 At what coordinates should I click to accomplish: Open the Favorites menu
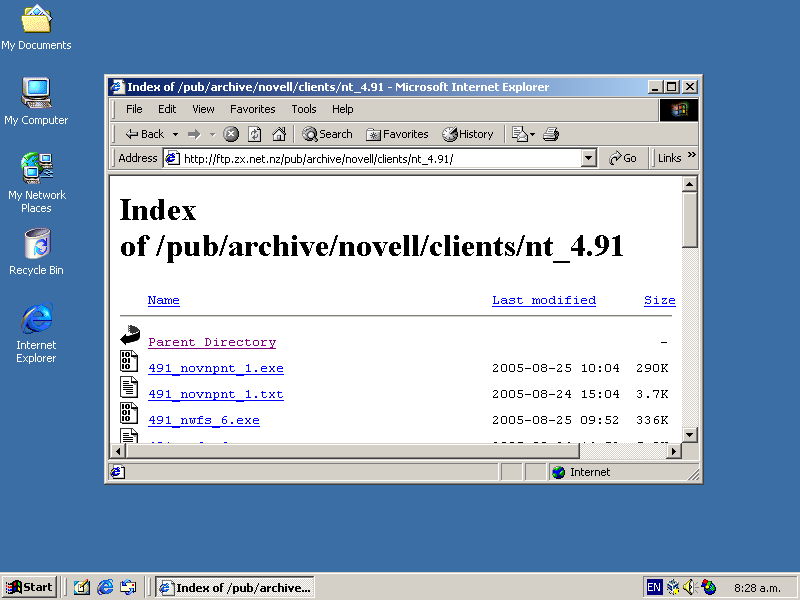tap(253, 109)
